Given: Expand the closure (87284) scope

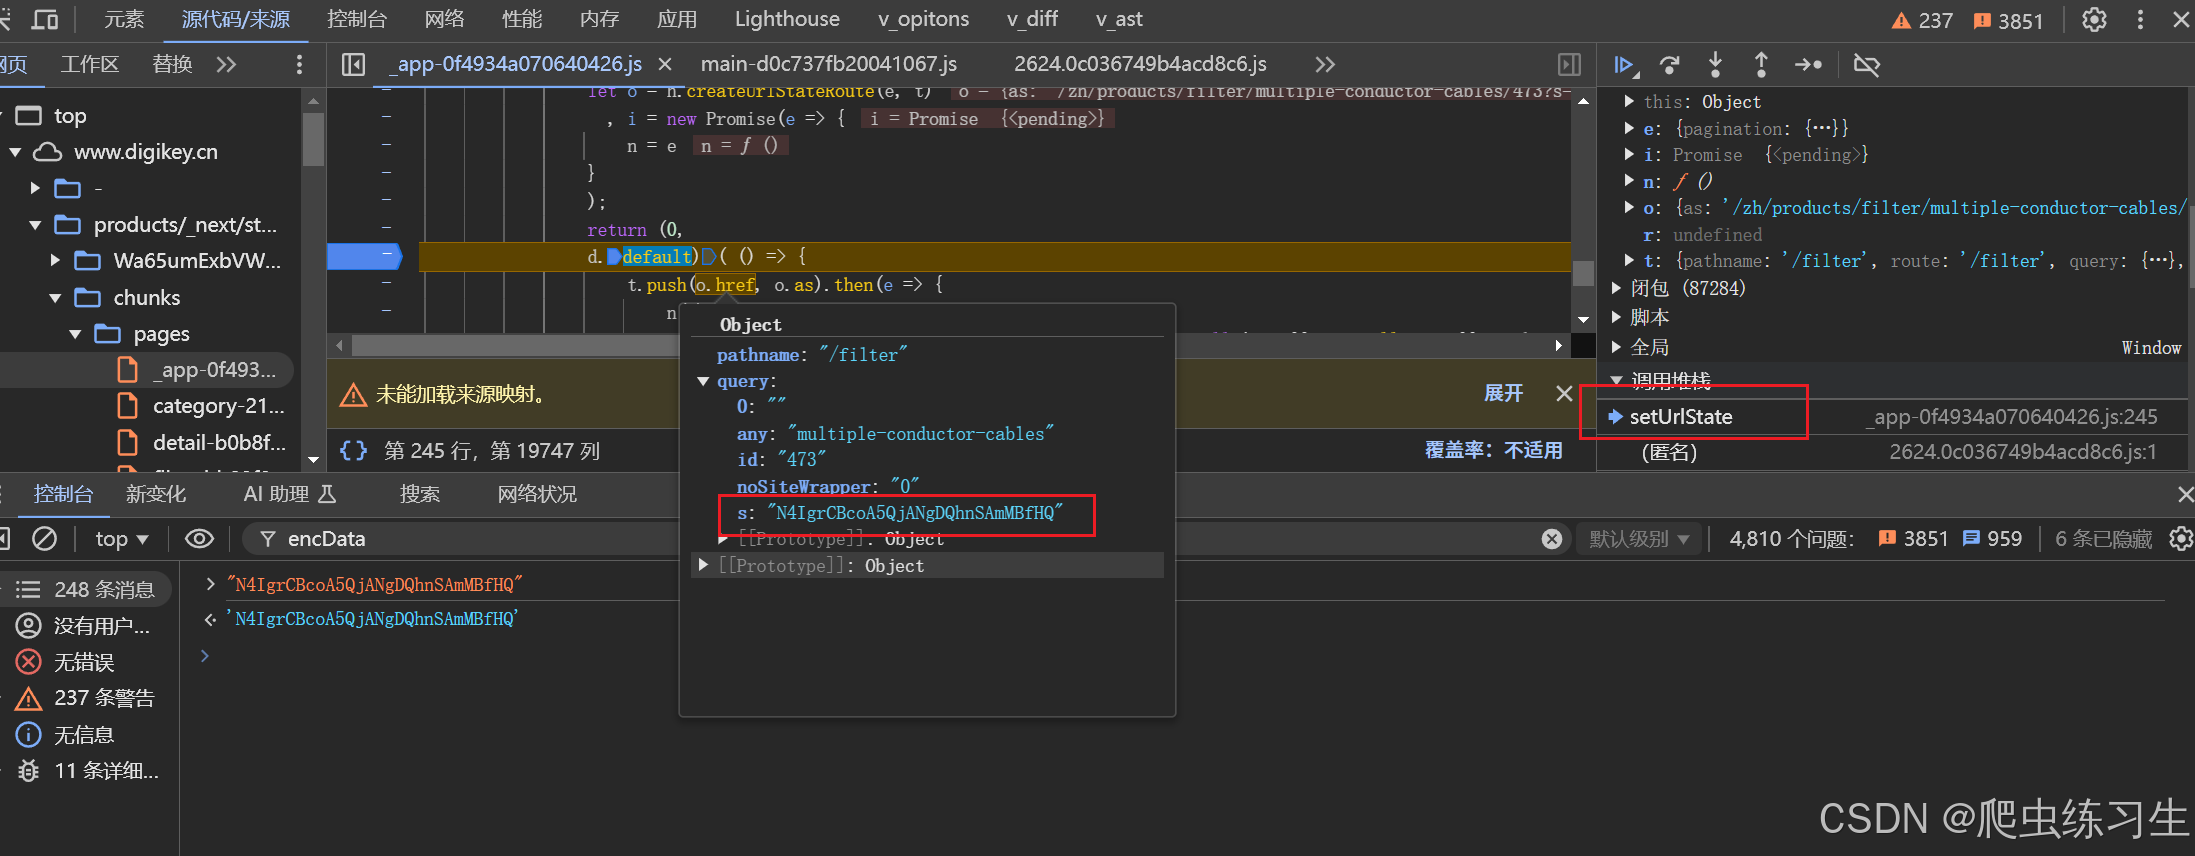Looking at the screenshot, I should (1616, 288).
